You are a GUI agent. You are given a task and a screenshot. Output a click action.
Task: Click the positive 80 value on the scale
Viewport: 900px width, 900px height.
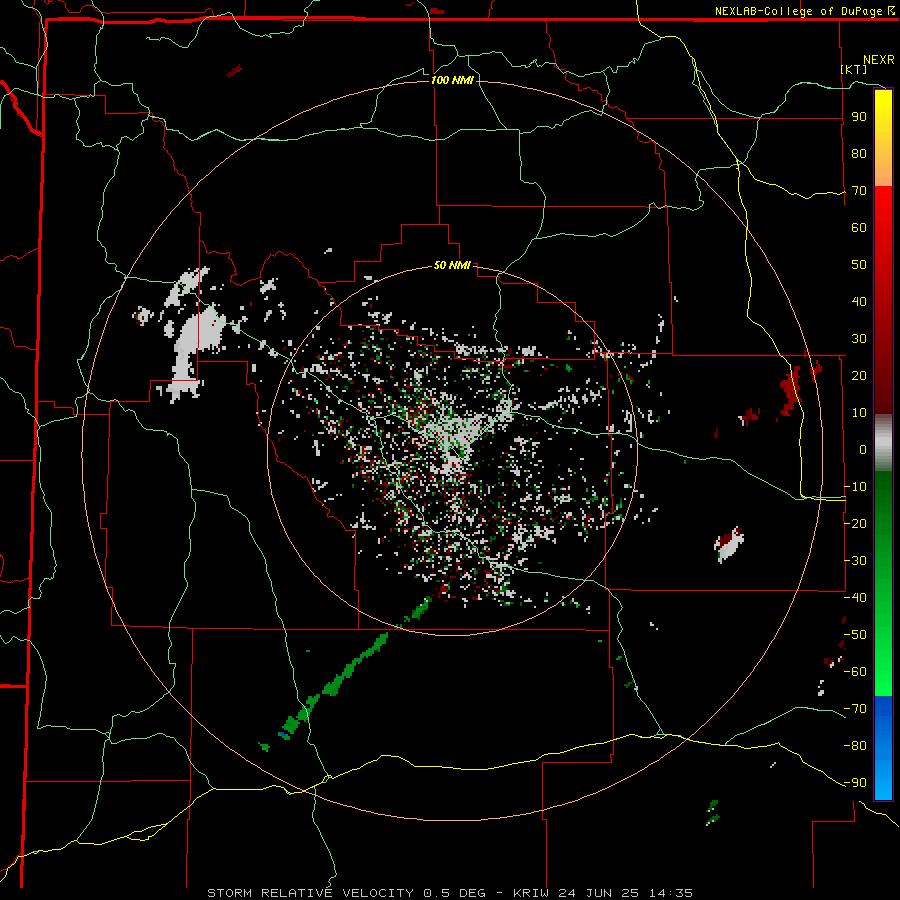[859, 154]
